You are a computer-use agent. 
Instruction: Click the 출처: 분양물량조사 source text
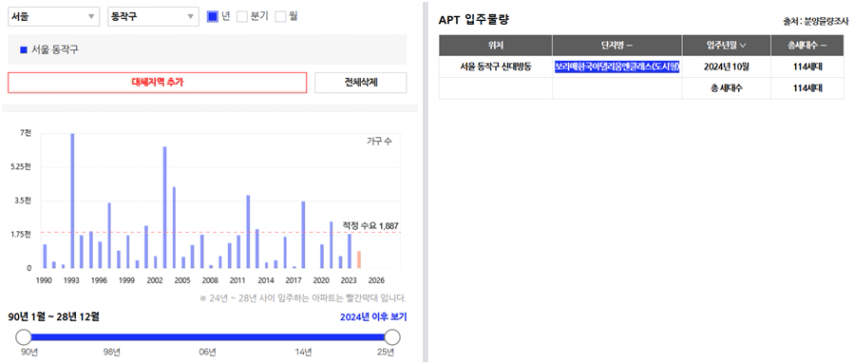tap(815, 23)
